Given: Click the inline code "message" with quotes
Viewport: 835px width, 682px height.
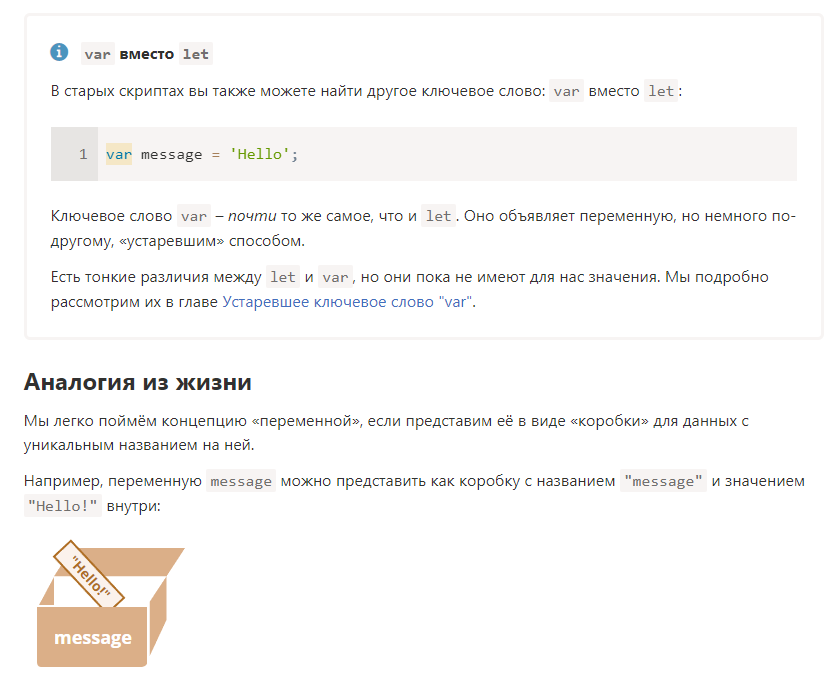Looking at the screenshot, I should [x=663, y=481].
